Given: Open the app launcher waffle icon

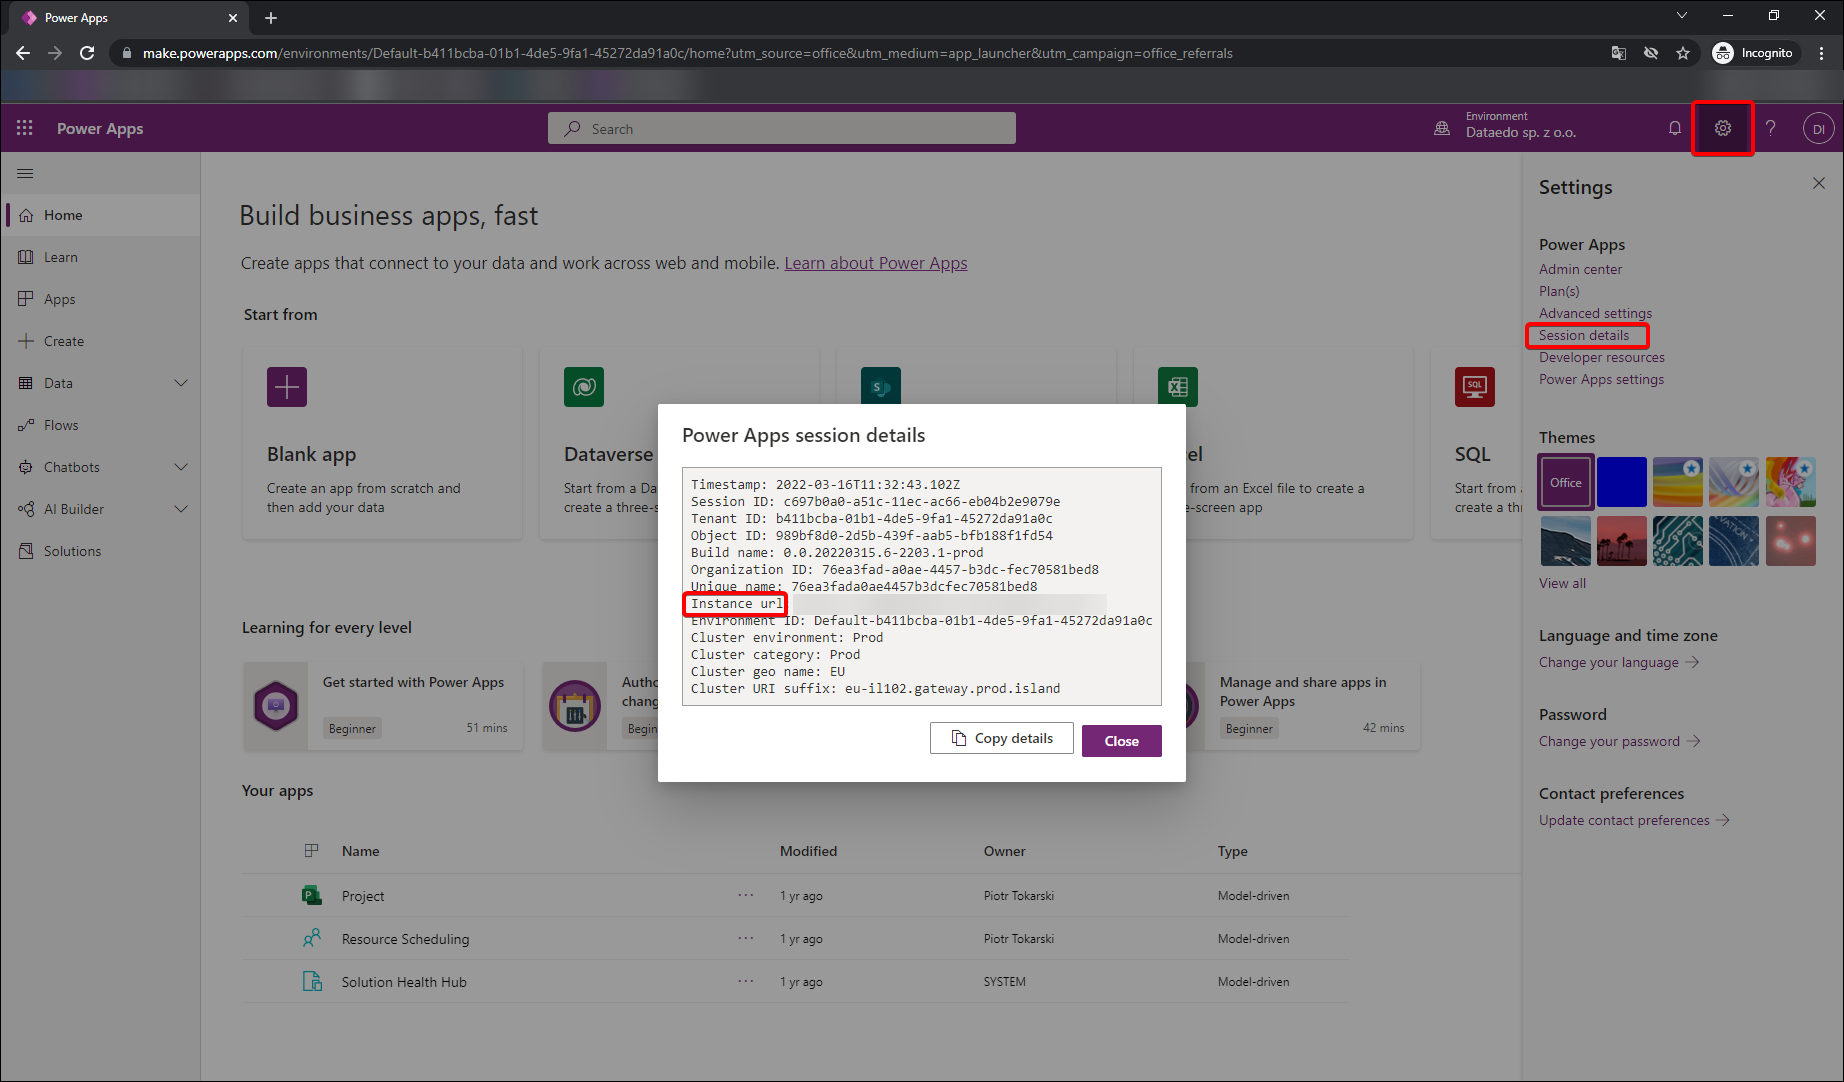Looking at the screenshot, I should pyautogui.click(x=25, y=128).
